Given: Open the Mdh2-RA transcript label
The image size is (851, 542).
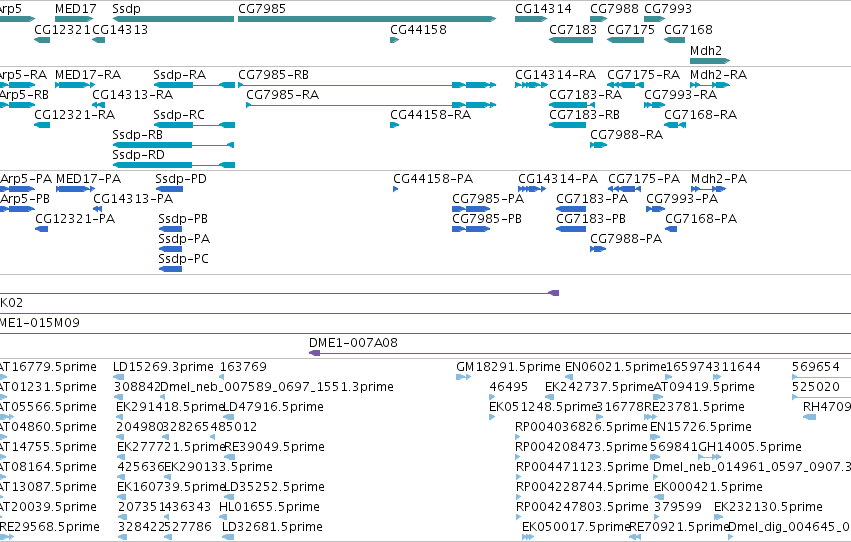Looking at the screenshot, I should tap(719, 74).
